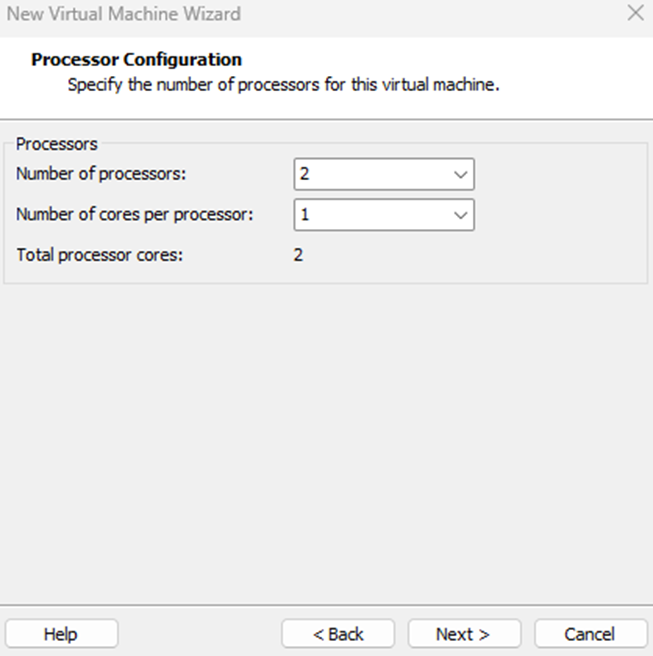
Task: Click the "Specify the number of processors" description
Action: coord(284,85)
